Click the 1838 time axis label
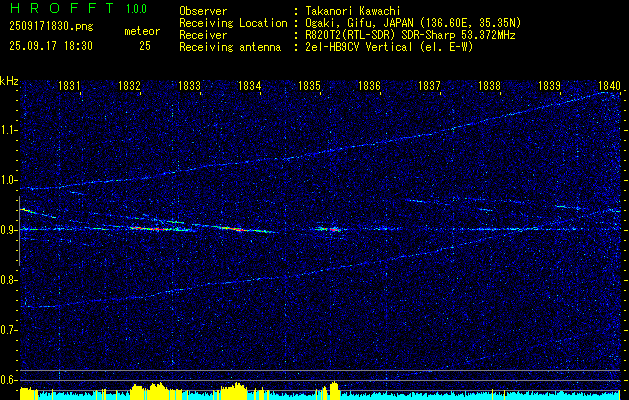The image size is (629, 400). click(x=489, y=85)
